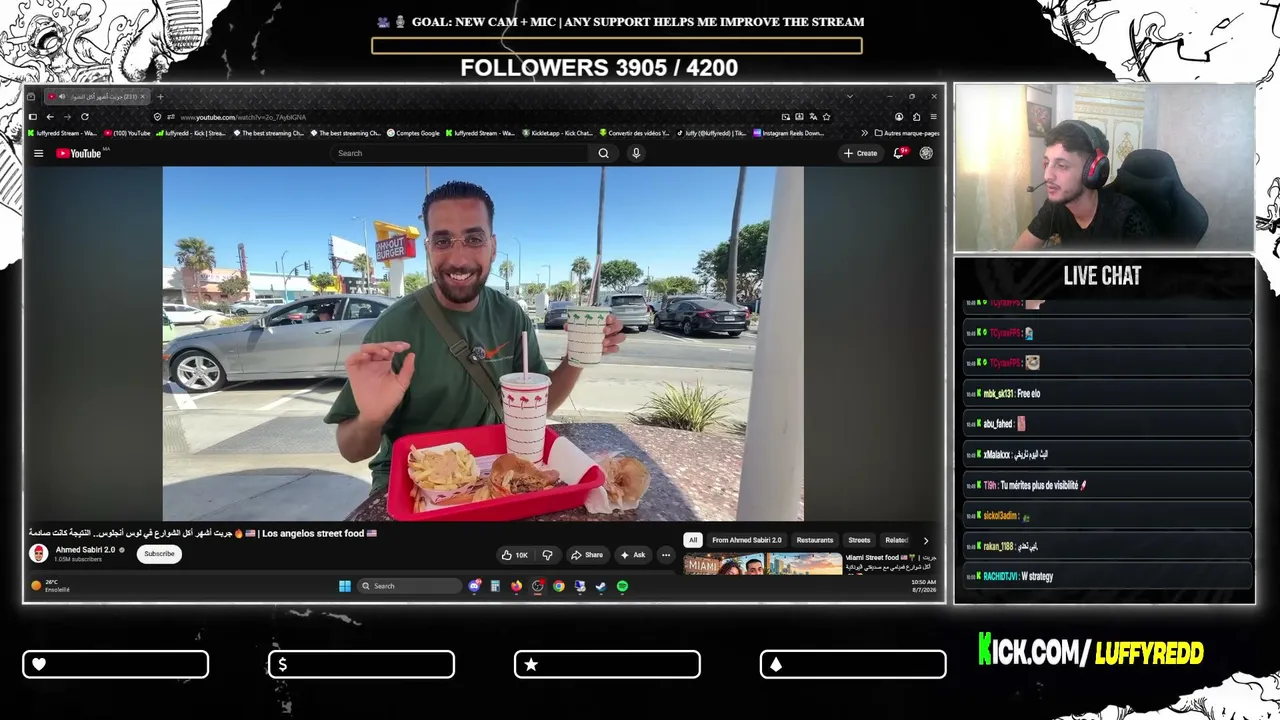Click the Share button under the video

click(x=587, y=555)
